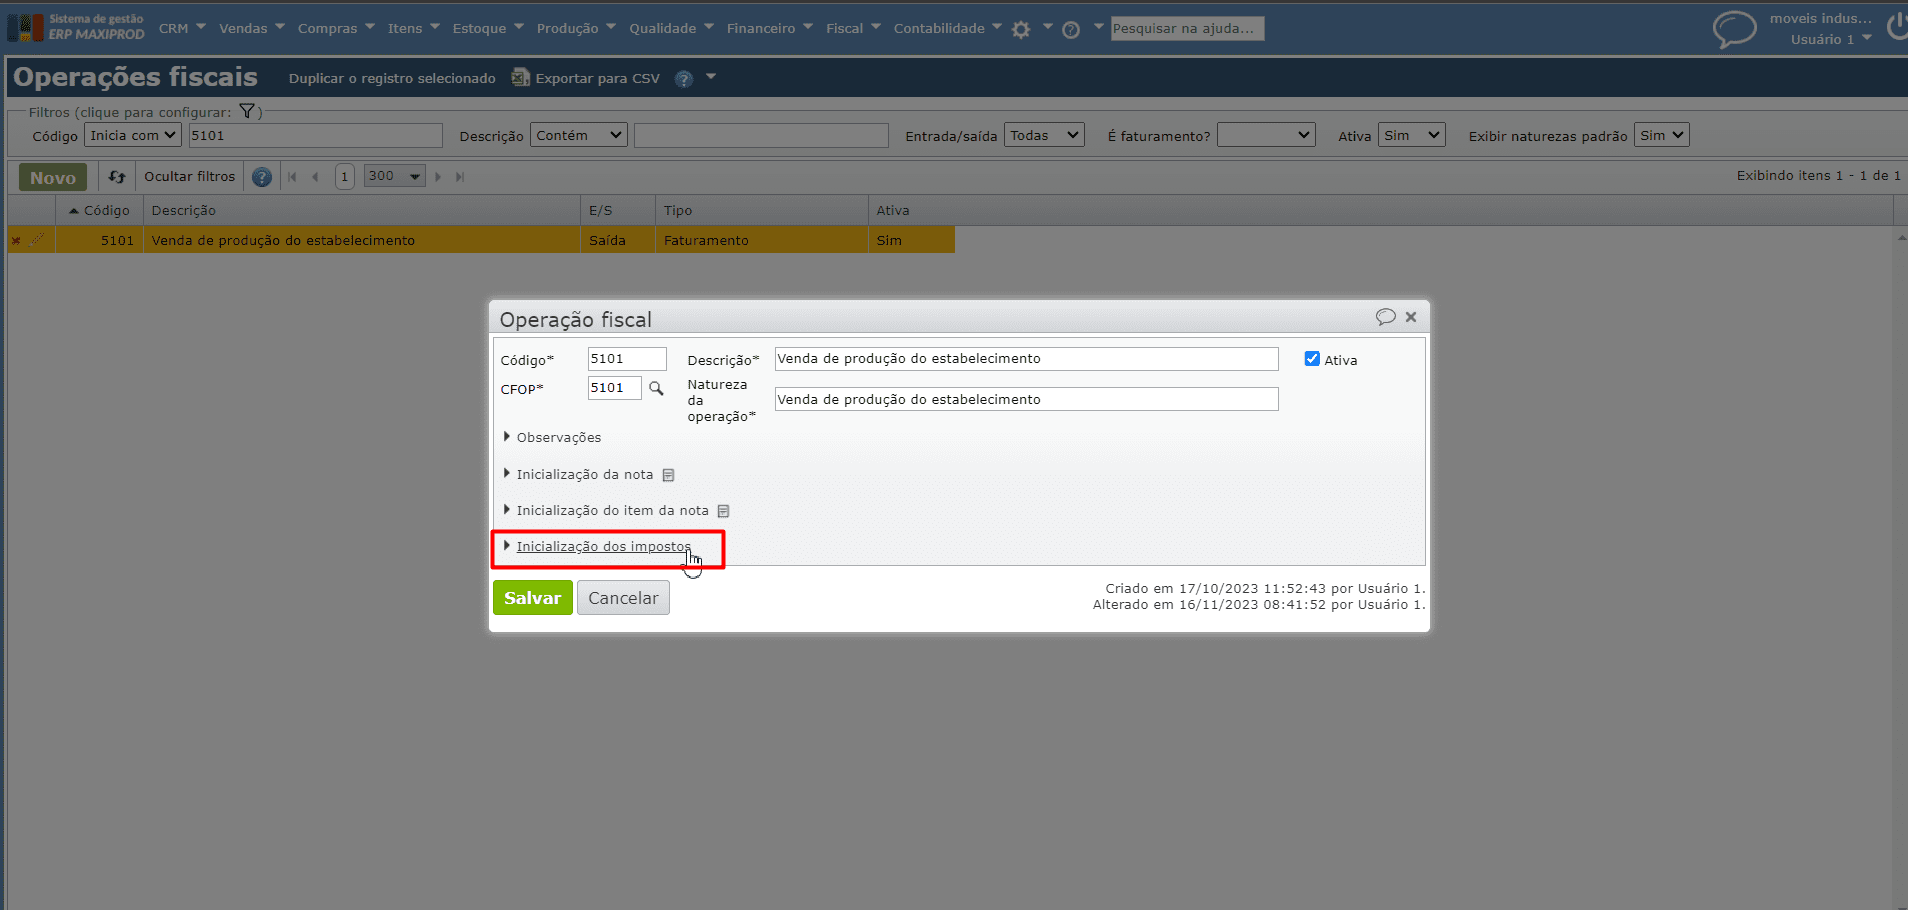Screen dimensions: 1908x910
Task: Open the dropdown arrow next to the toolbar help icon
Action: [x=711, y=77]
